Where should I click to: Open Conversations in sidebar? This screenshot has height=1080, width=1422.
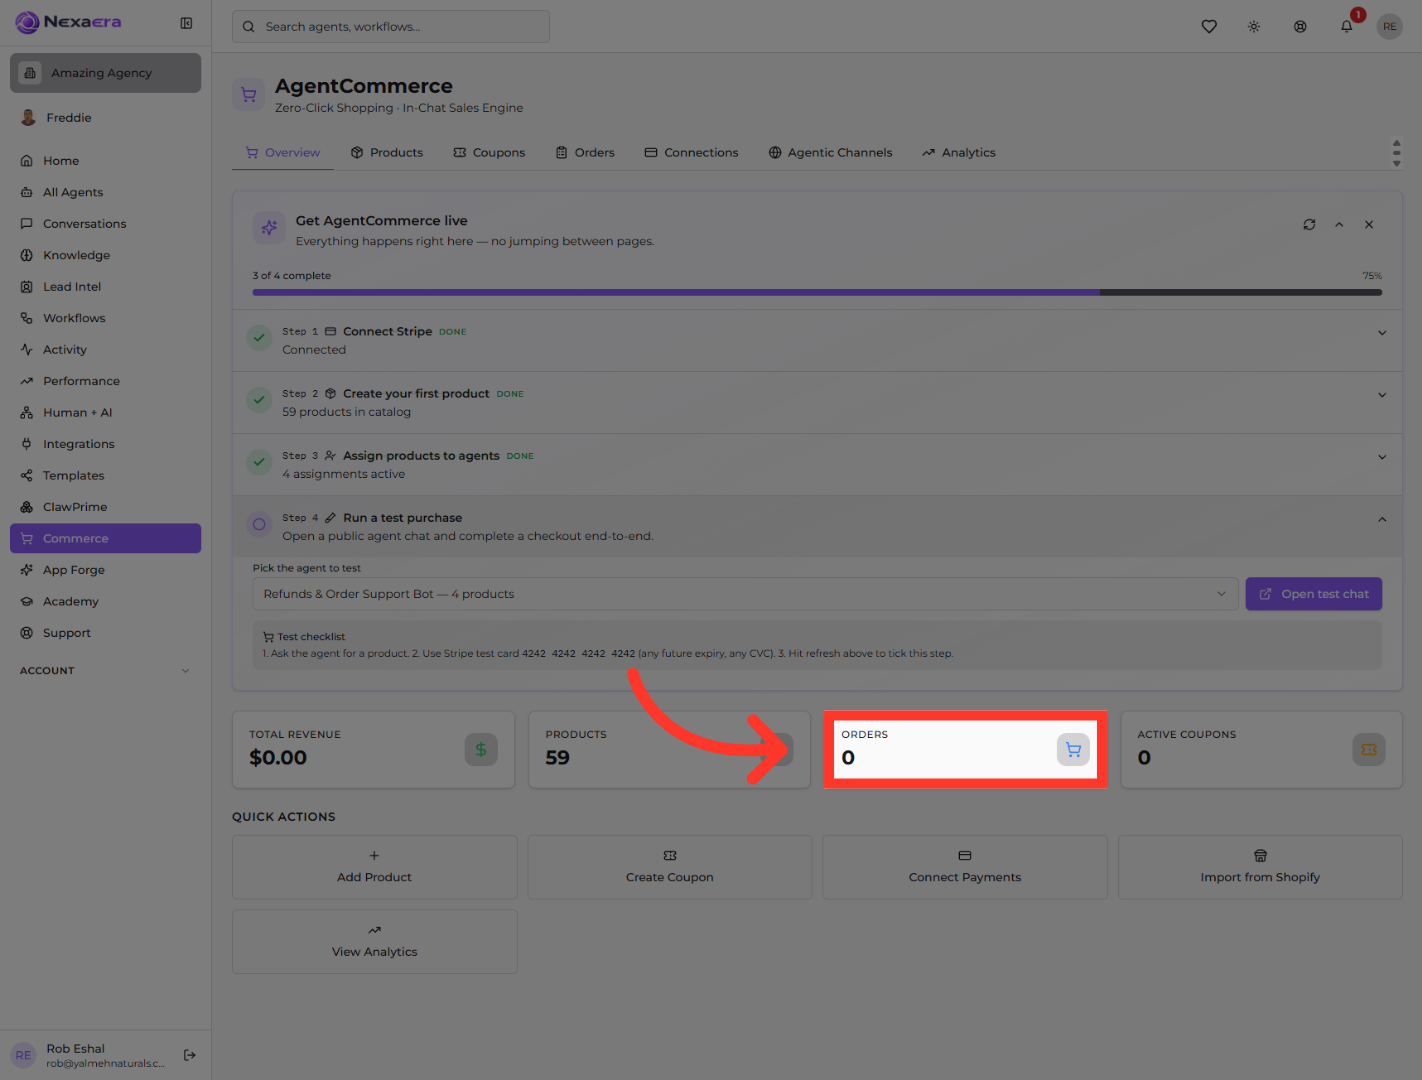click(x=105, y=224)
